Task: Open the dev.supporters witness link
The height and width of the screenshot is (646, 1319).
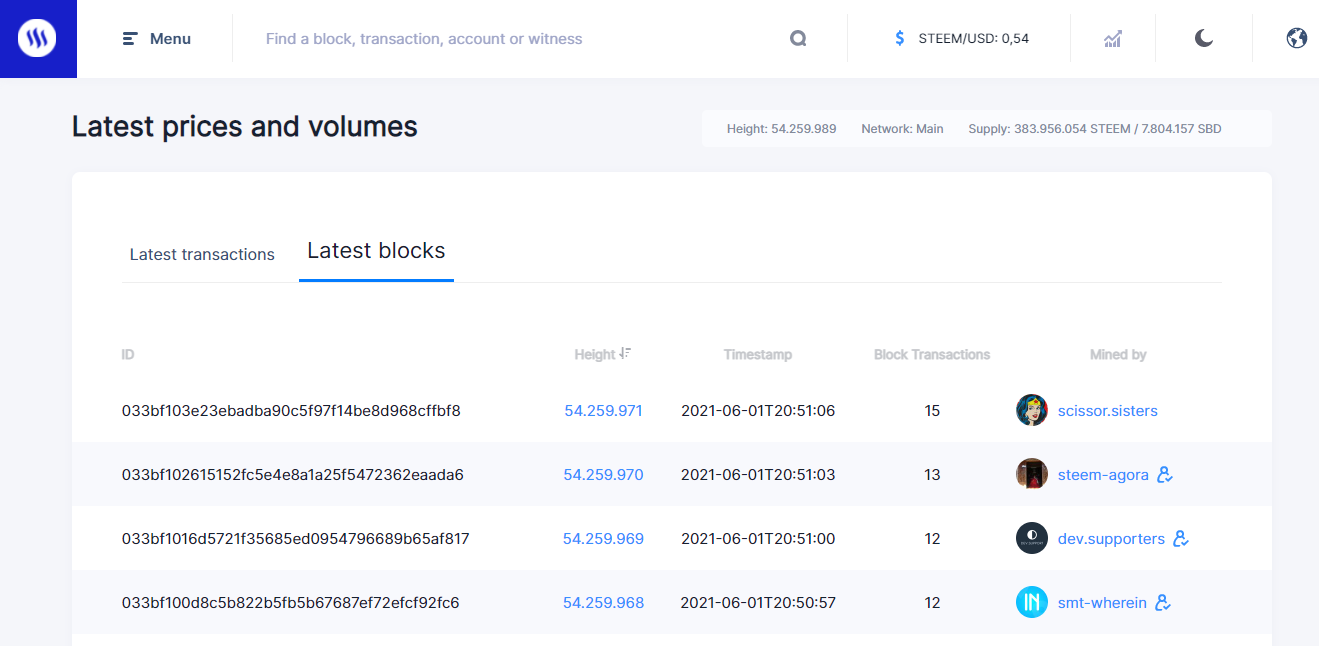Action: [1111, 539]
